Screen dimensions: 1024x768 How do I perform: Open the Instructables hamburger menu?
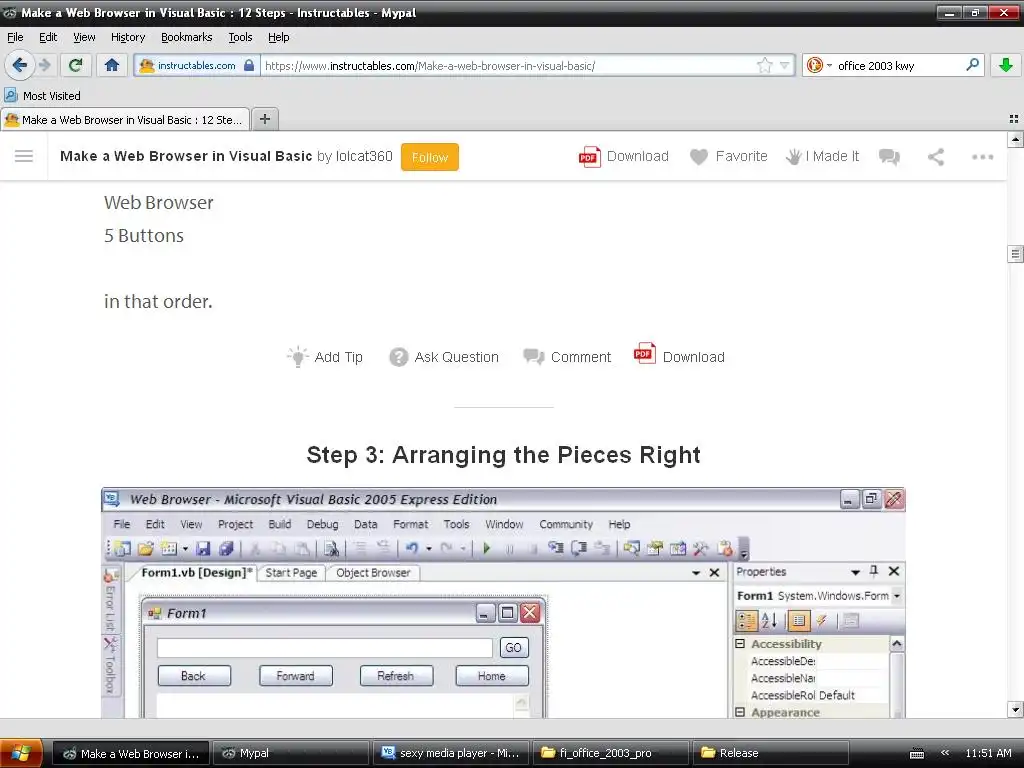[24, 156]
